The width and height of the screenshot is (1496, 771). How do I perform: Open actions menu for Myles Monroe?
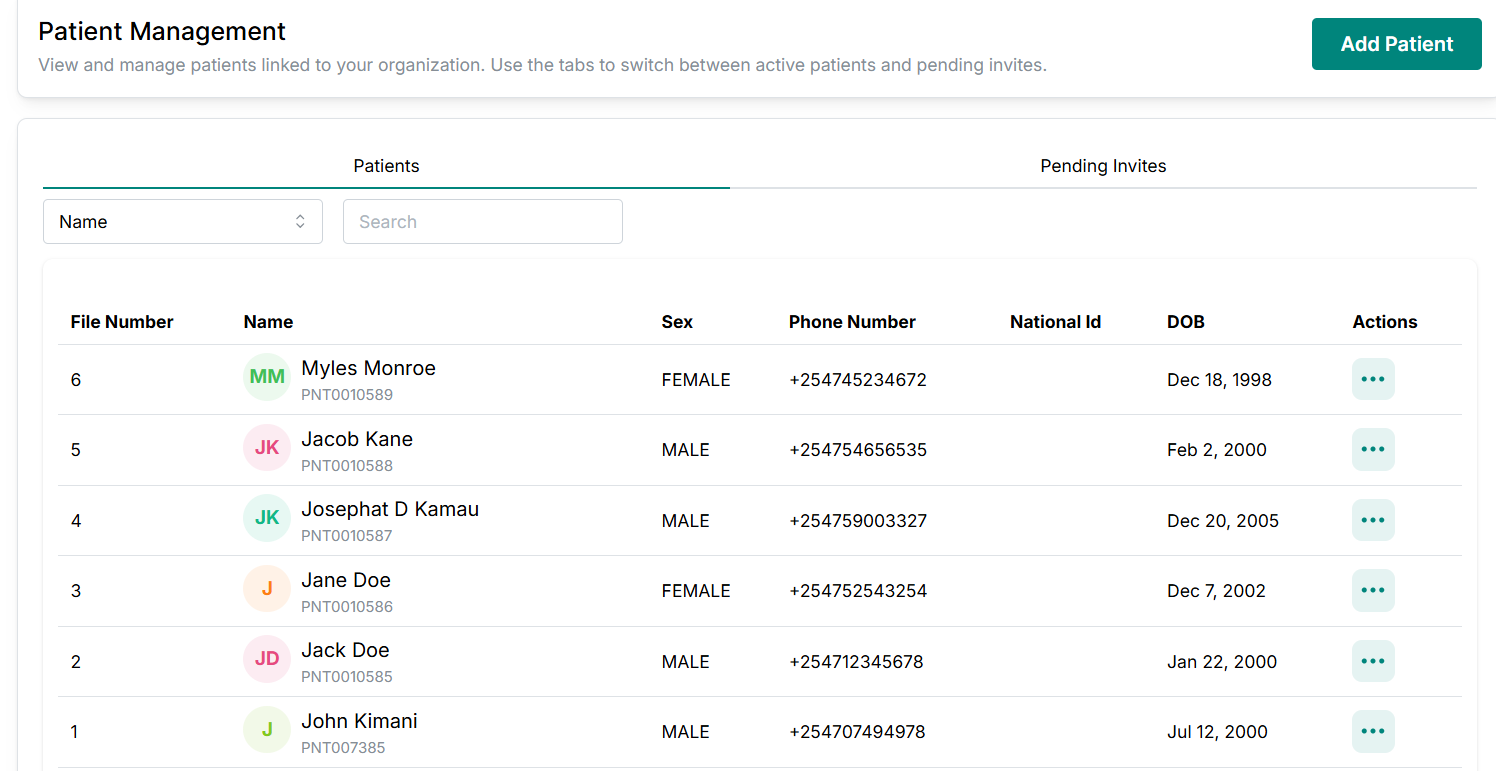coord(1373,379)
